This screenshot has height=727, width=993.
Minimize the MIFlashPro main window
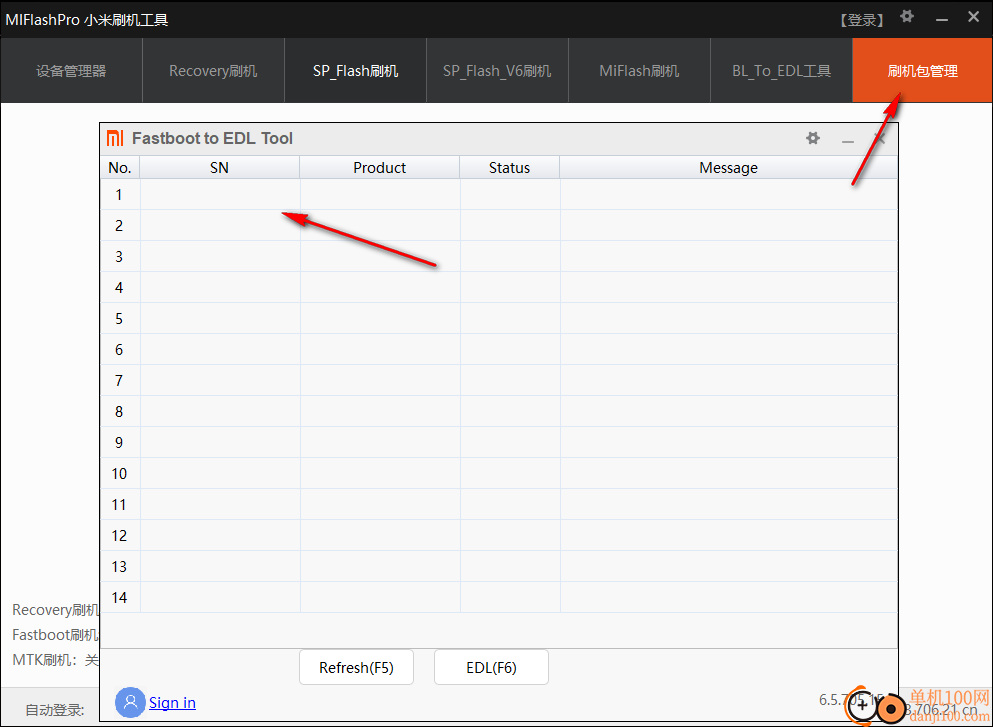pos(942,19)
